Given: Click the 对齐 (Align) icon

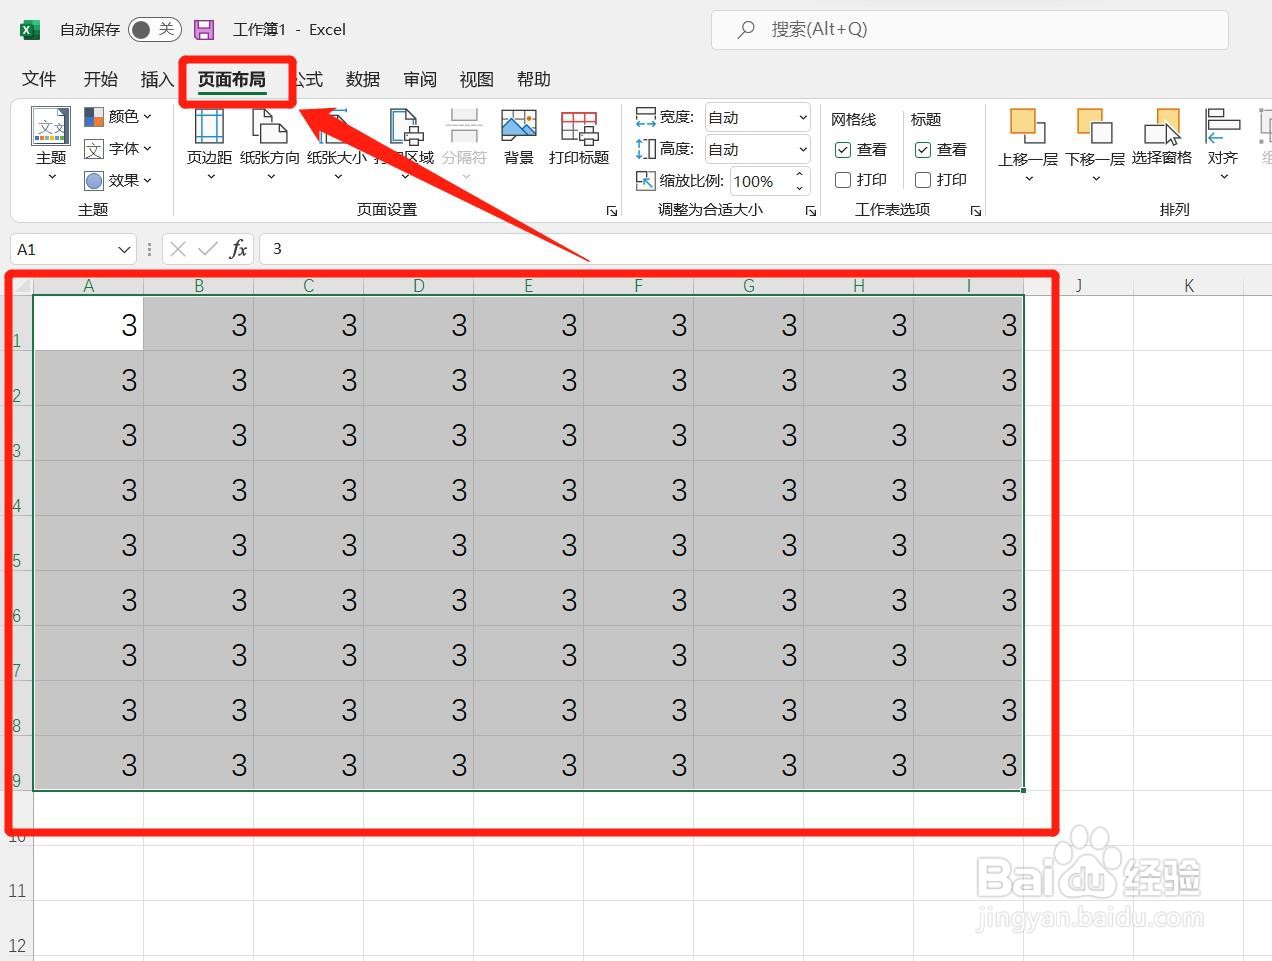Looking at the screenshot, I should (x=1222, y=140).
